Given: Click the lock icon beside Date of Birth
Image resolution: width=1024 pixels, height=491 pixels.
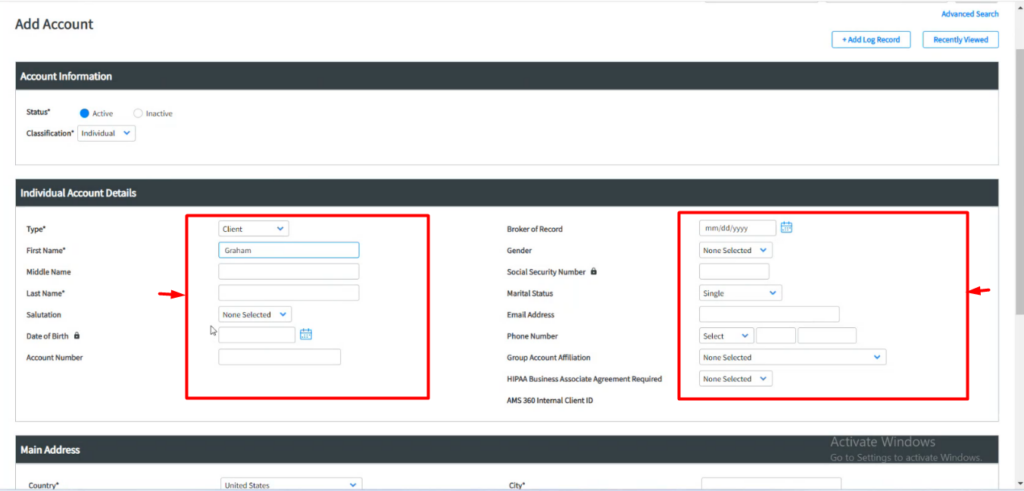Looking at the screenshot, I should [x=77, y=335].
